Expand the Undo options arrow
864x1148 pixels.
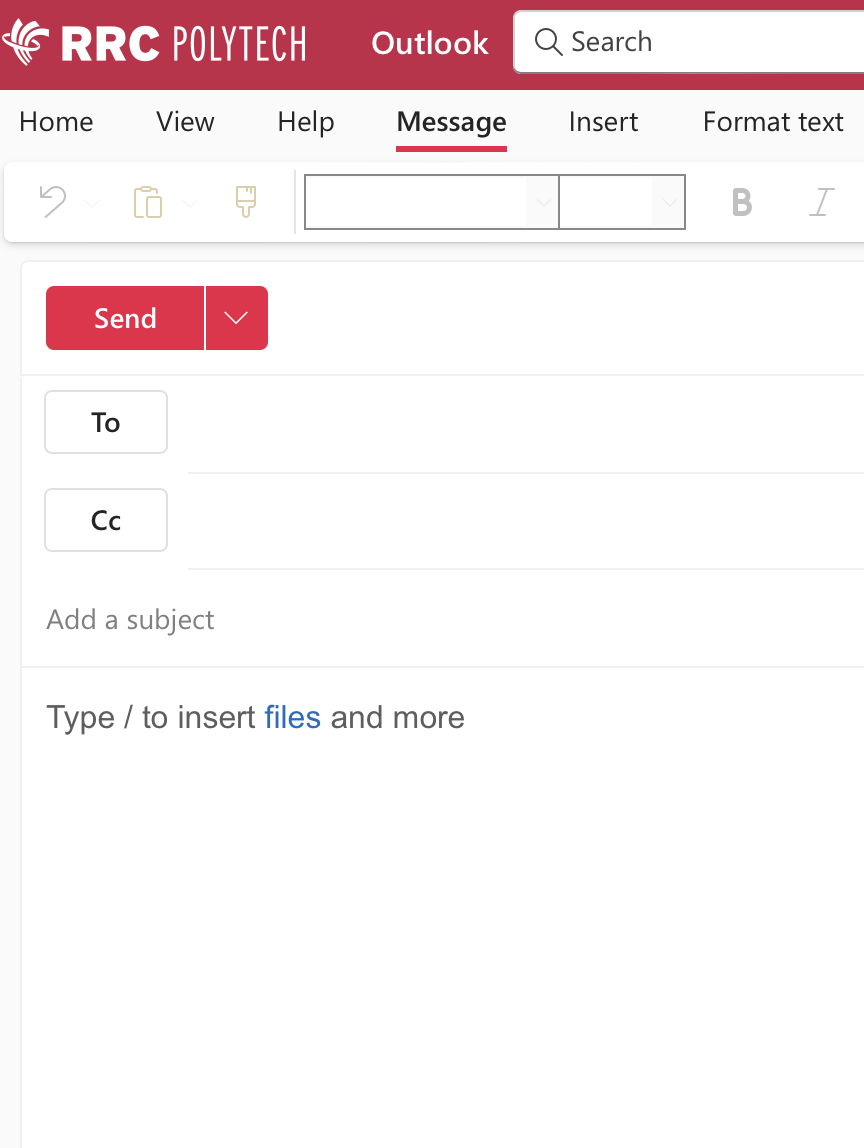(92, 202)
